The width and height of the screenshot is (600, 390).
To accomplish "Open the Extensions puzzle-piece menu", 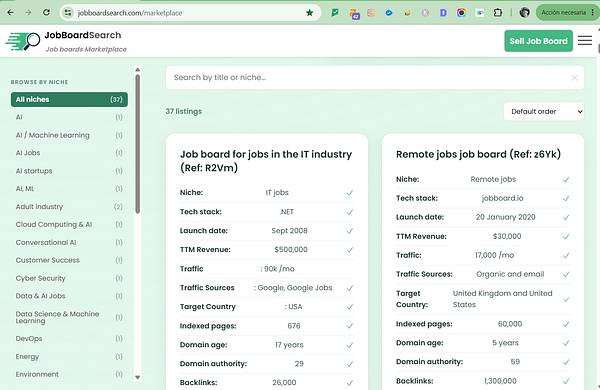I will (497, 13).
